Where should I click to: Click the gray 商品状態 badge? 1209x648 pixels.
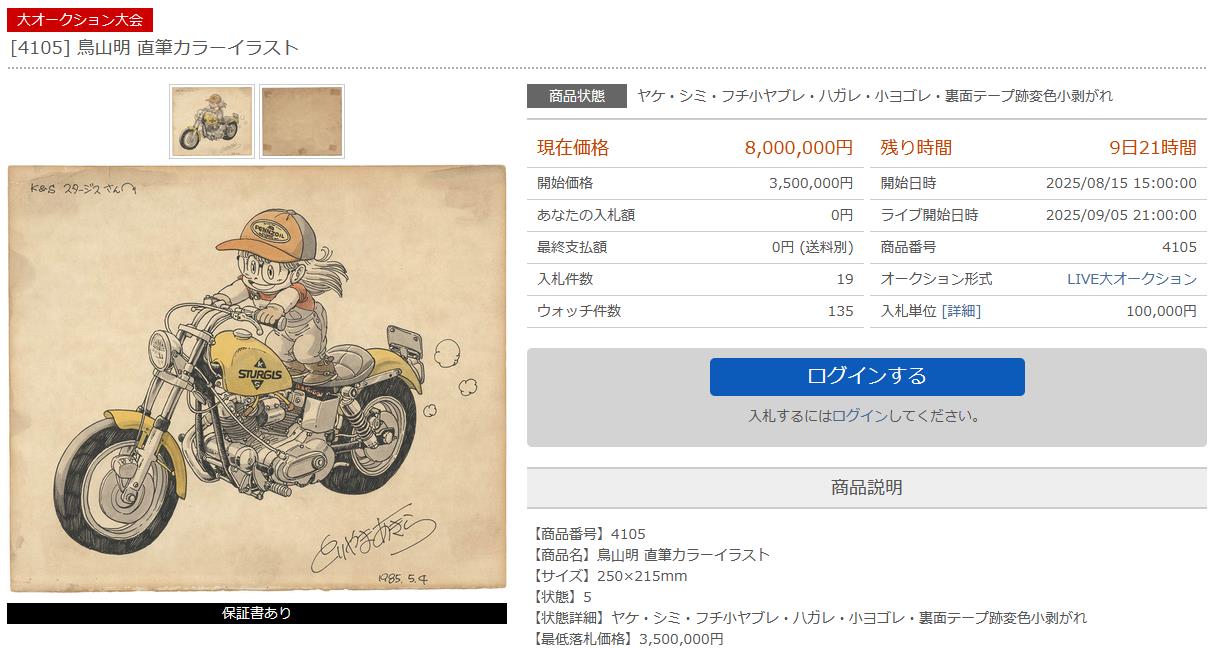coord(577,96)
